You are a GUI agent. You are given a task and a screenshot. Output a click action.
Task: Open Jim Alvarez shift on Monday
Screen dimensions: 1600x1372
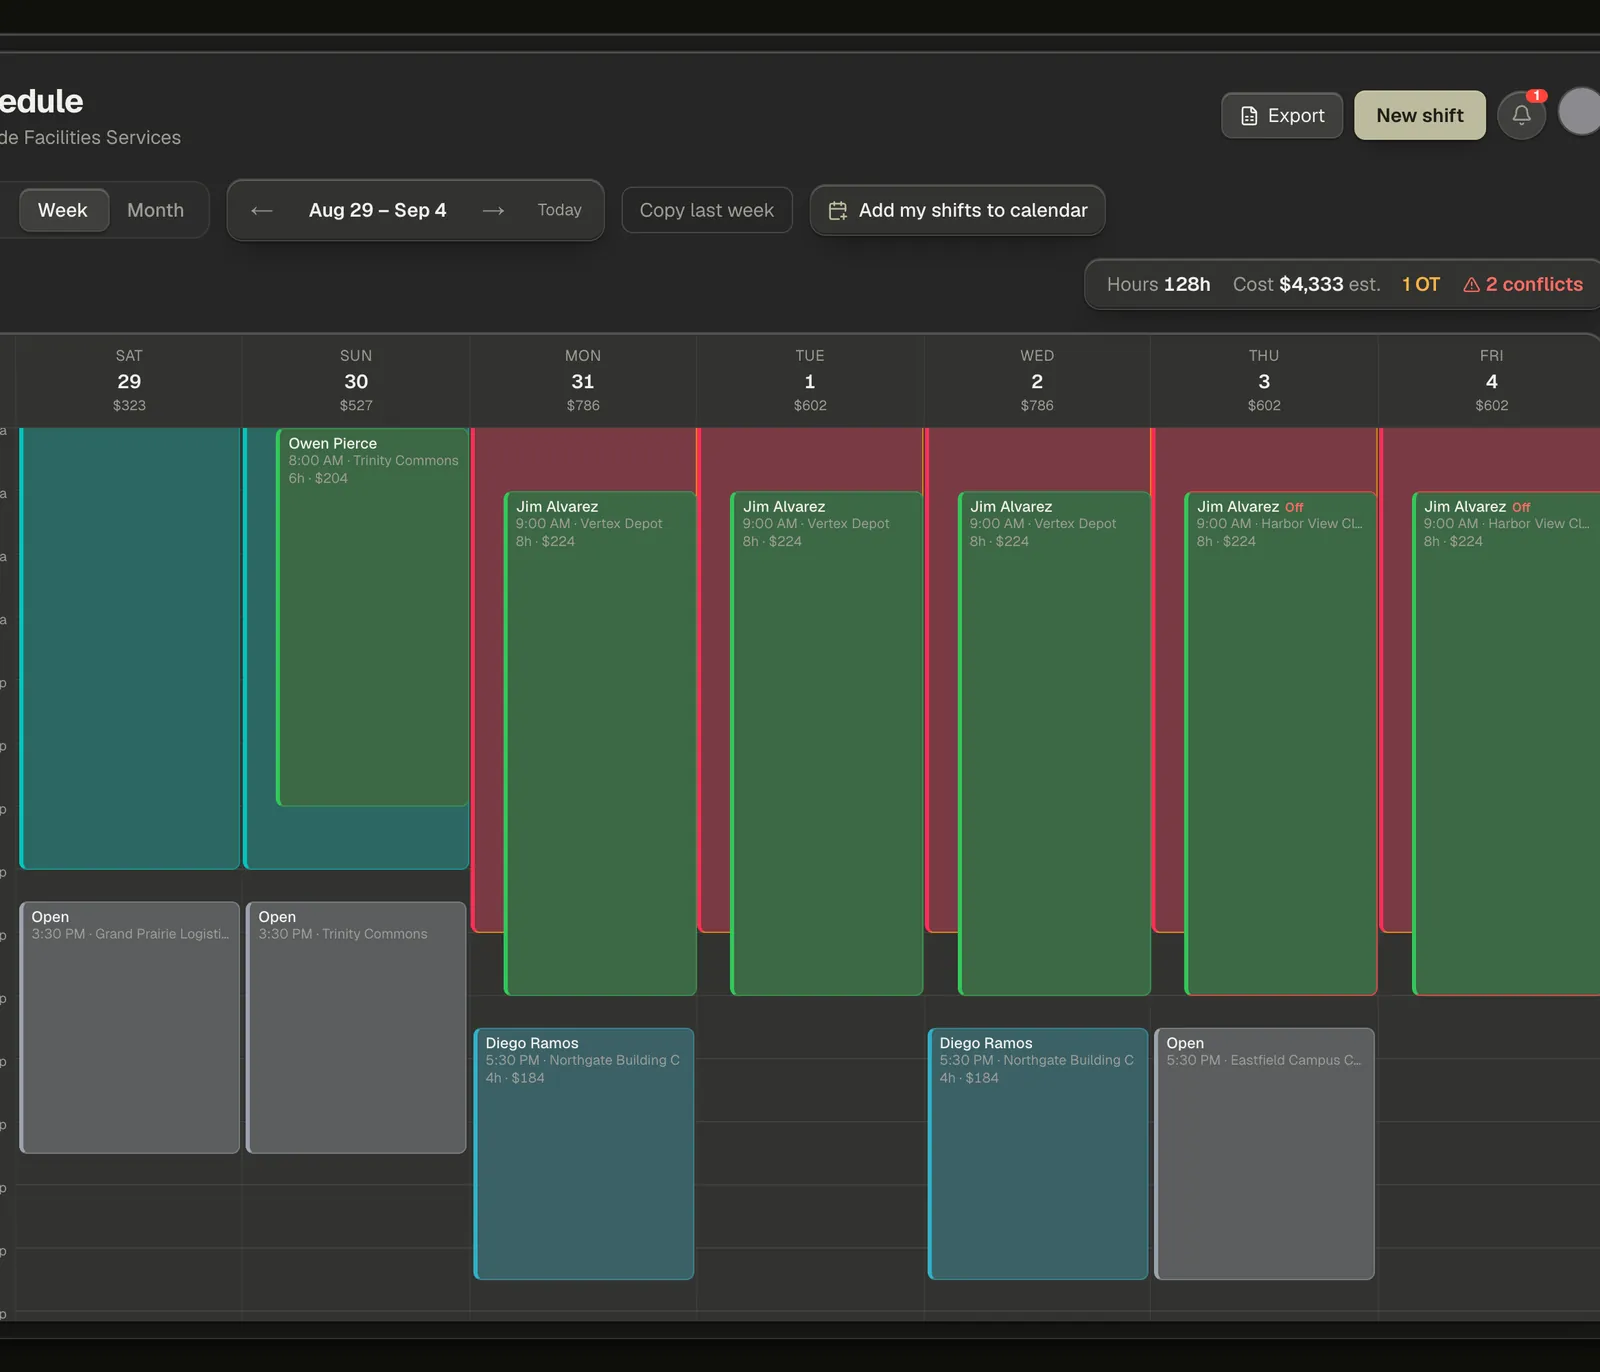[x=600, y=743]
